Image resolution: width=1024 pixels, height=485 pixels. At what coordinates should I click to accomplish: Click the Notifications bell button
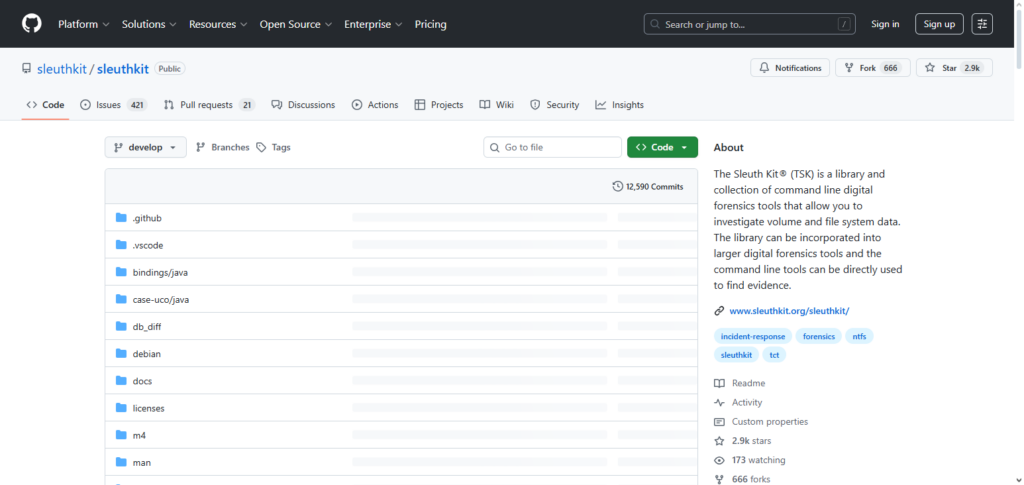click(790, 68)
